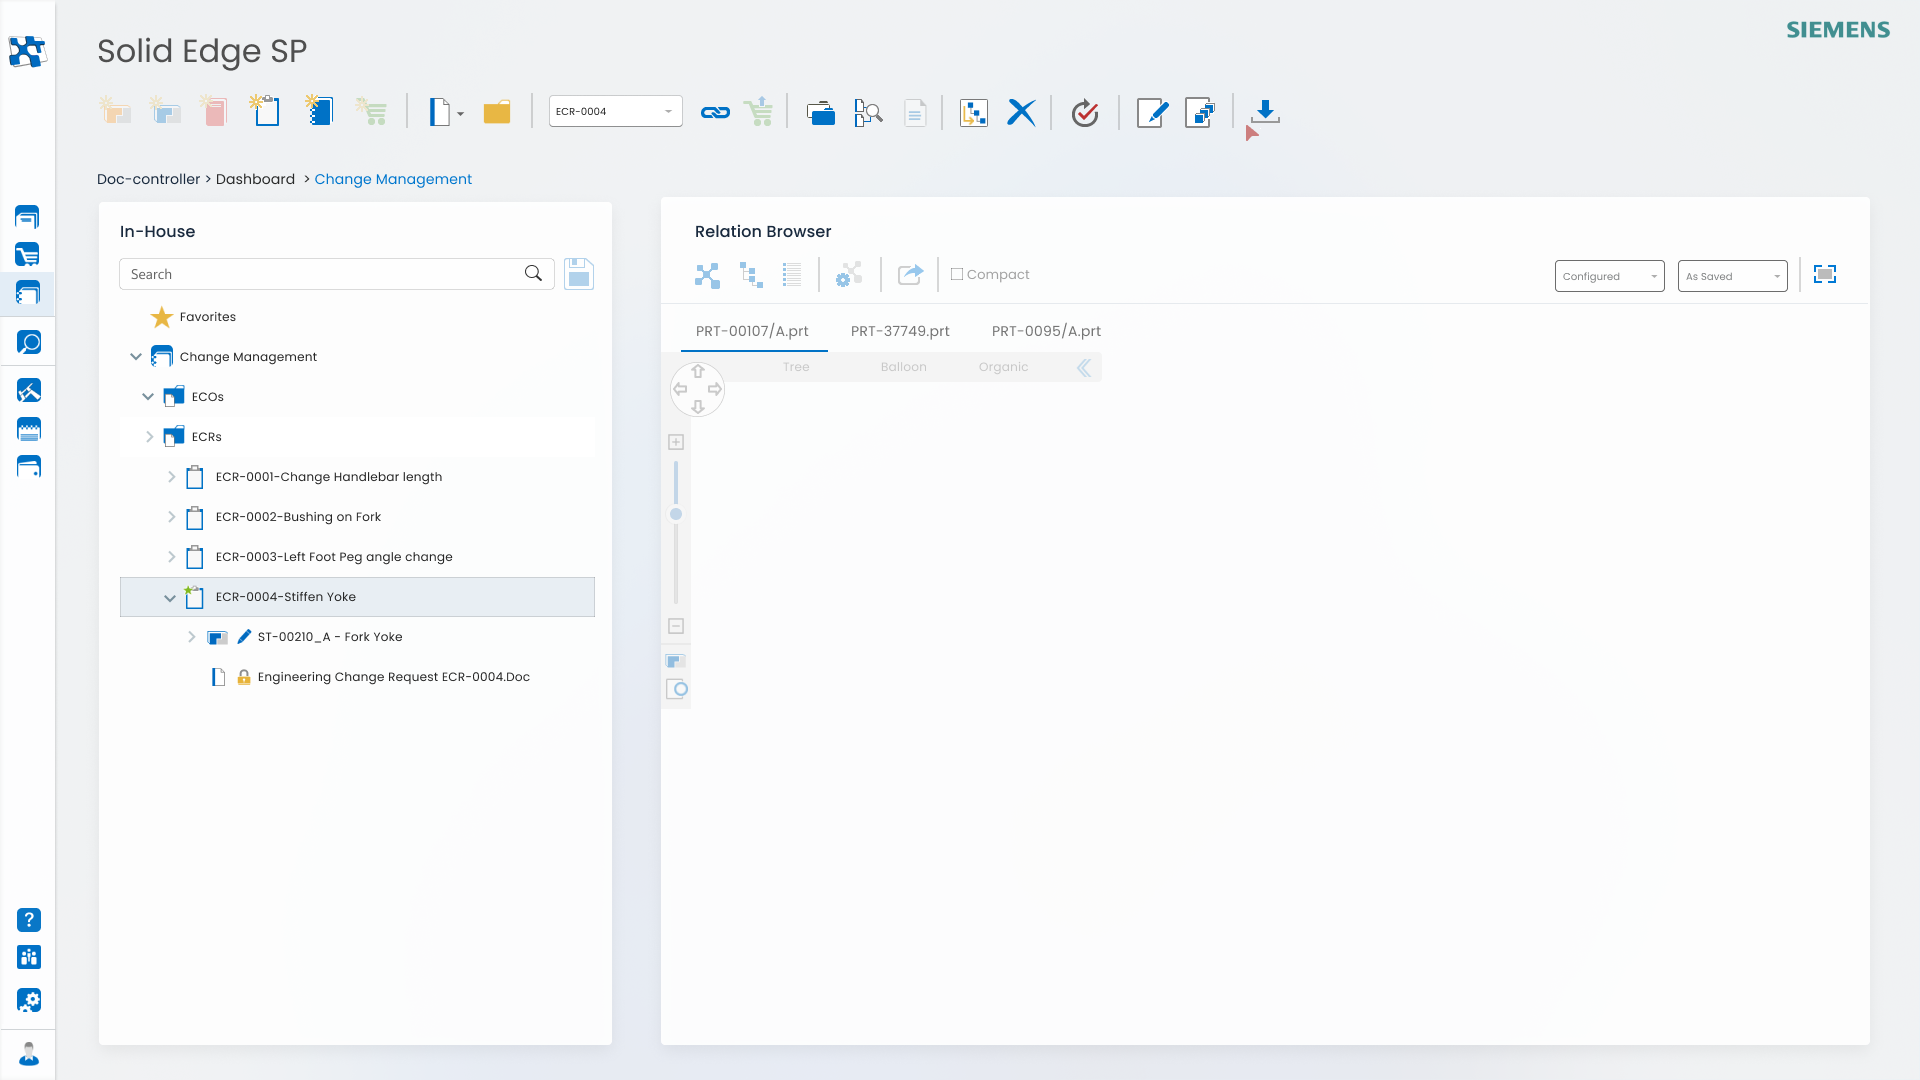Toggle the Compact checkbox
This screenshot has width=1920, height=1080.
pyautogui.click(x=957, y=274)
